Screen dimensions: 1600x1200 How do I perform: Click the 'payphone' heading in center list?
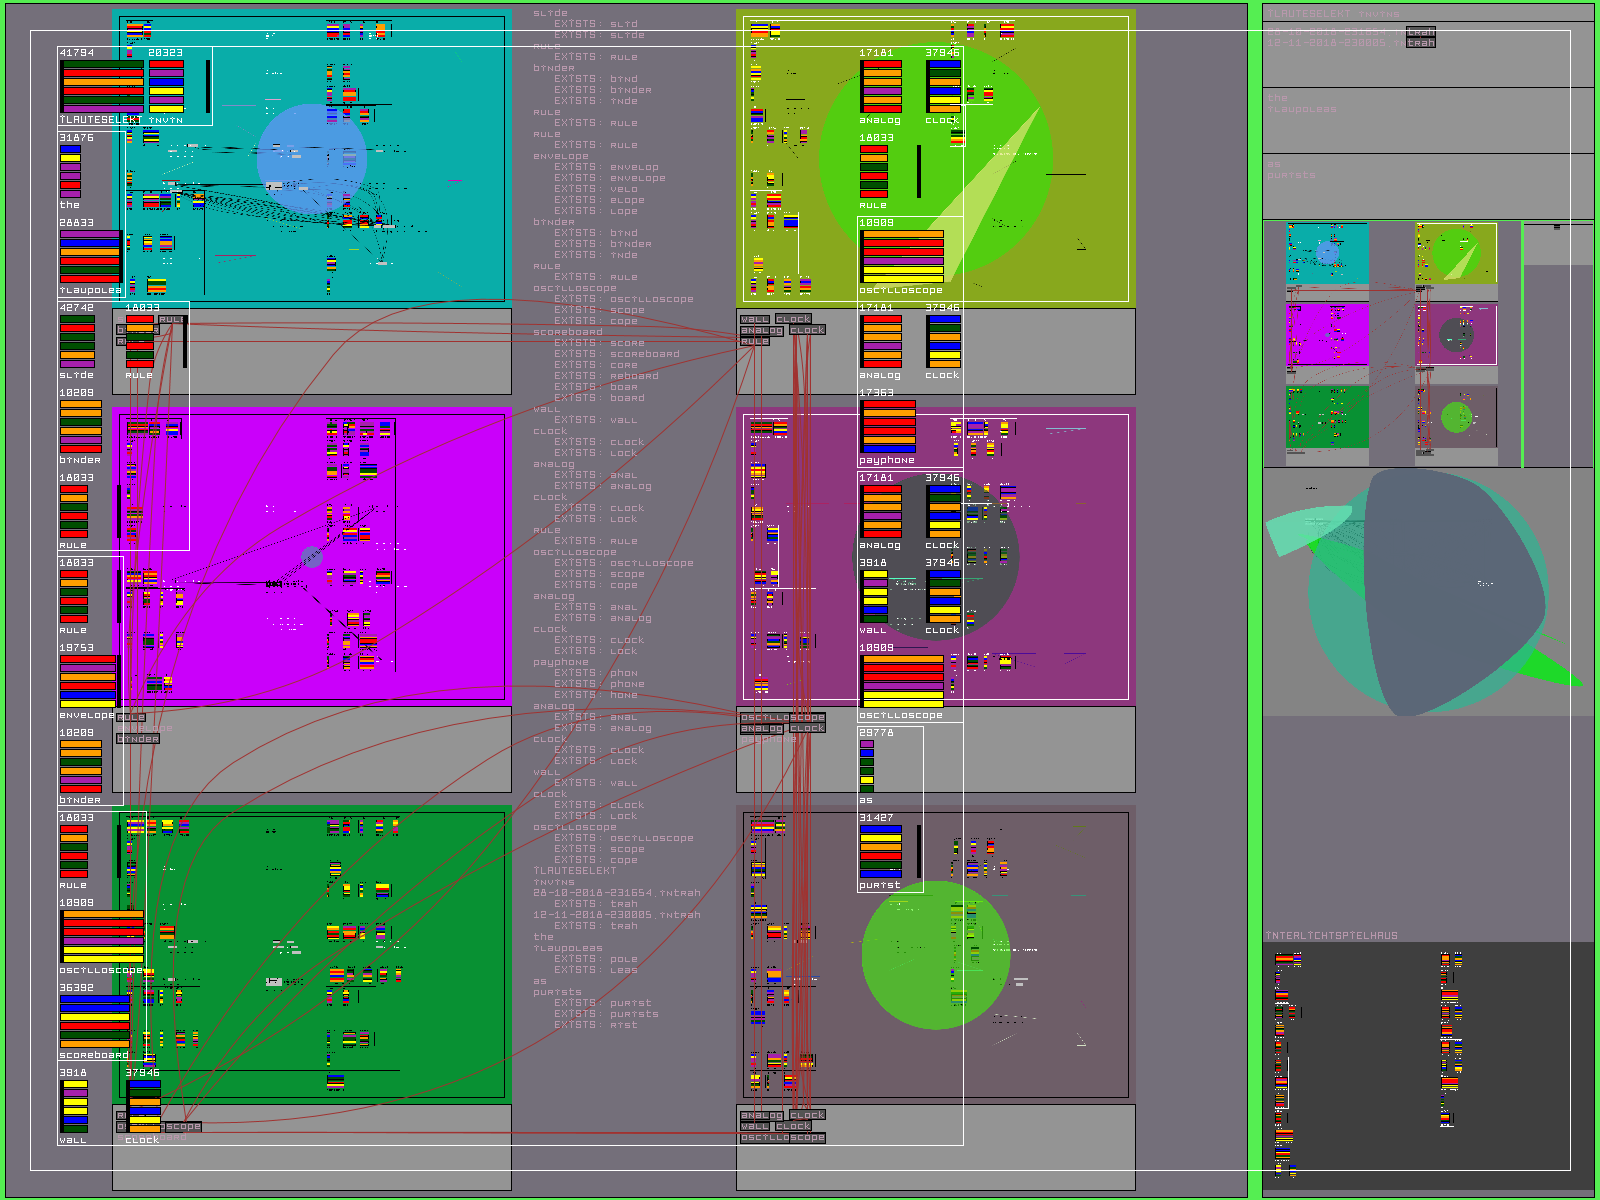(x=560, y=662)
